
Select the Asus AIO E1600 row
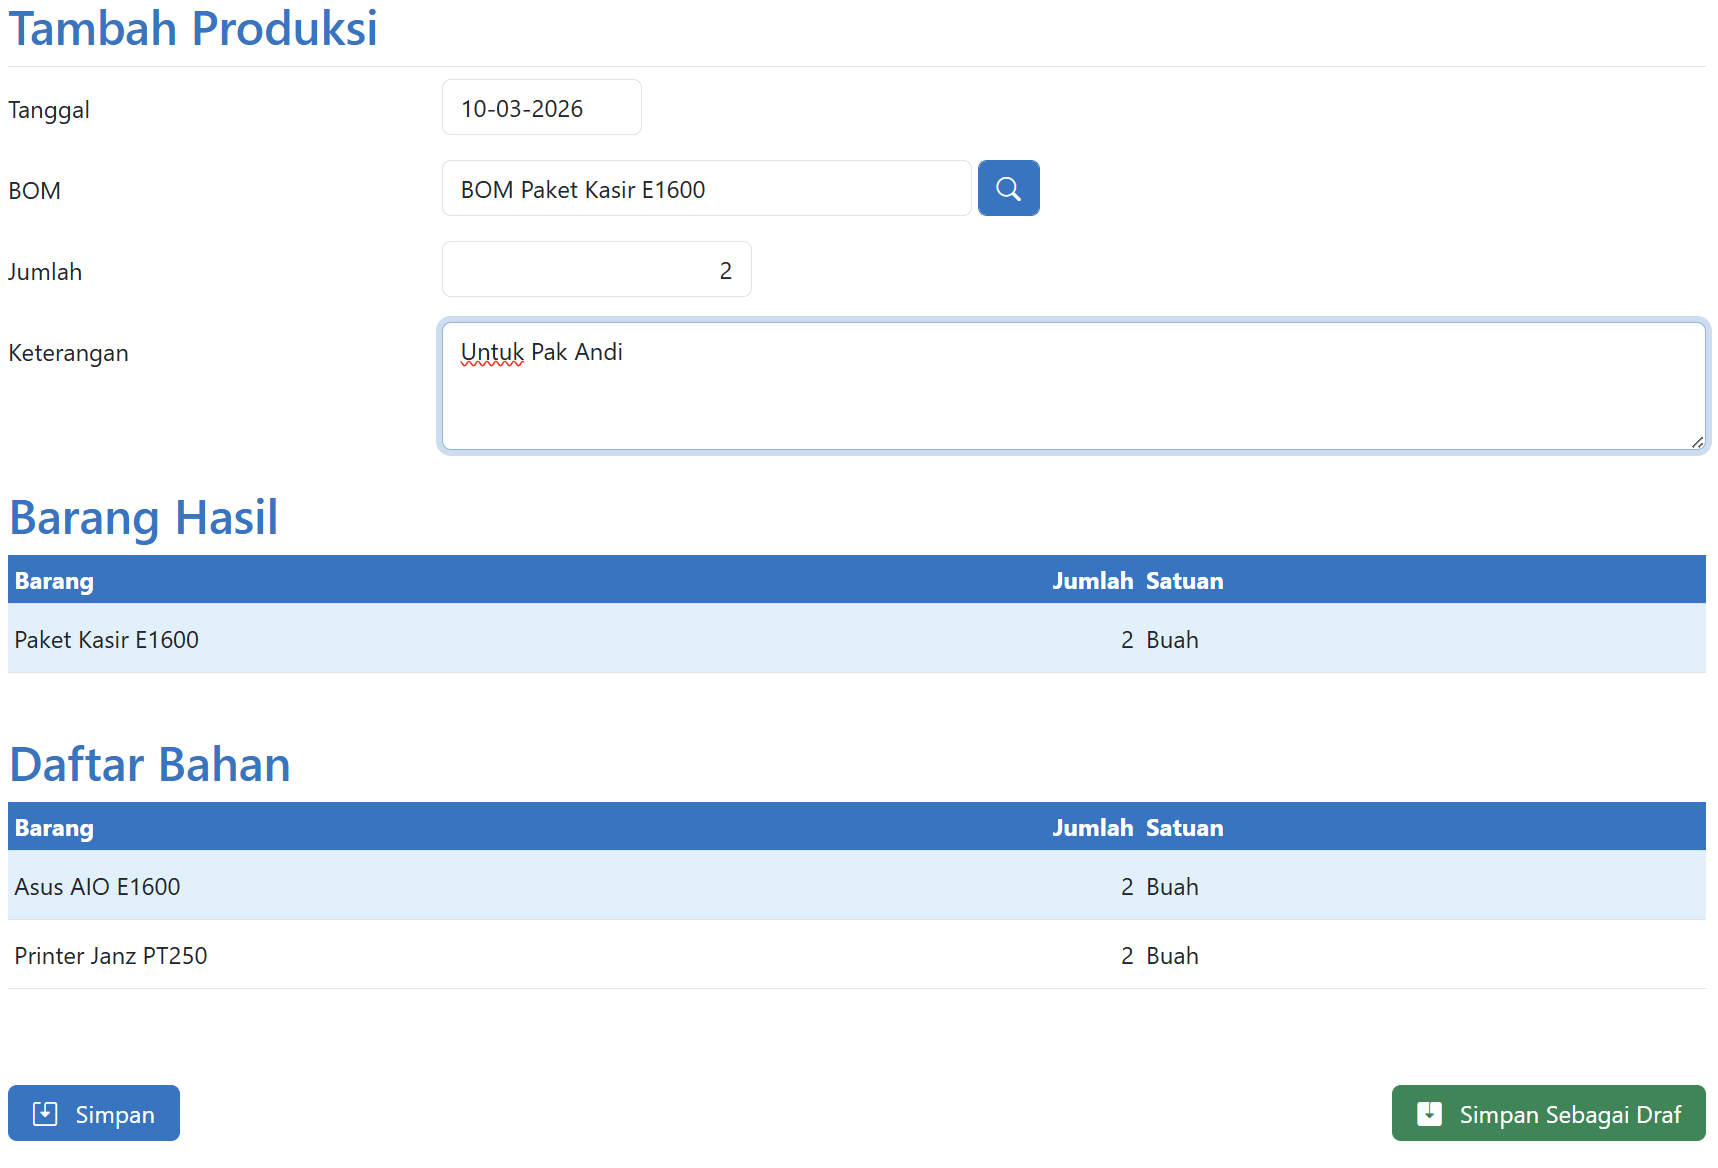point(857,885)
